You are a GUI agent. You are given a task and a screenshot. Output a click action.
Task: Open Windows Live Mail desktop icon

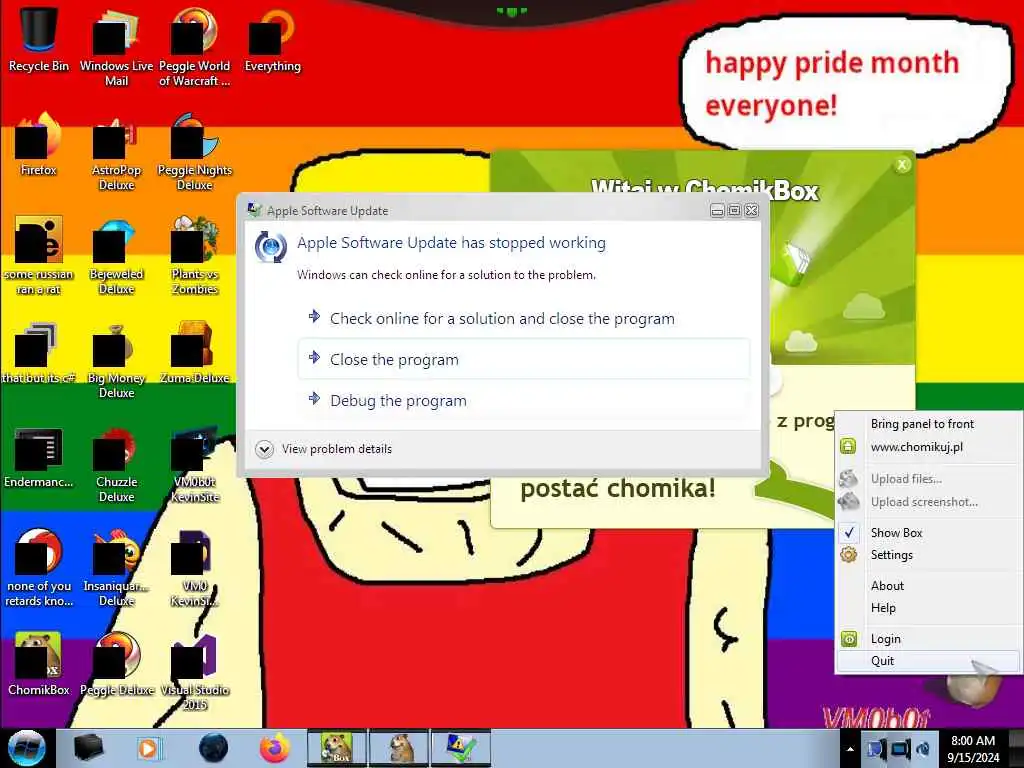116,47
